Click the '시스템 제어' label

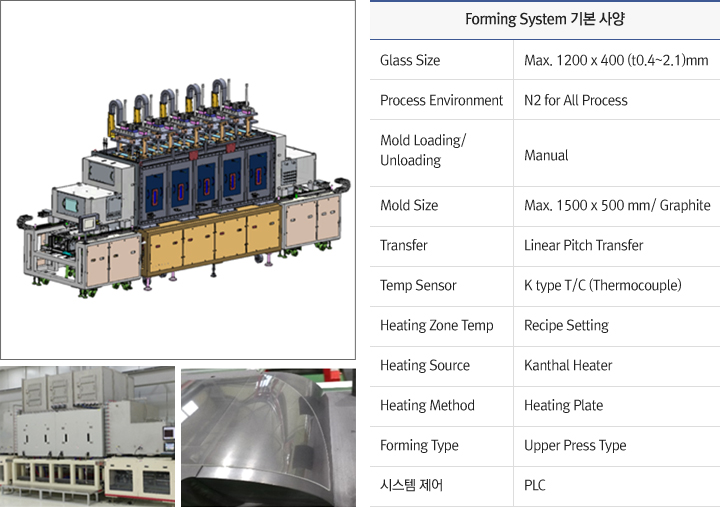point(411,485)
